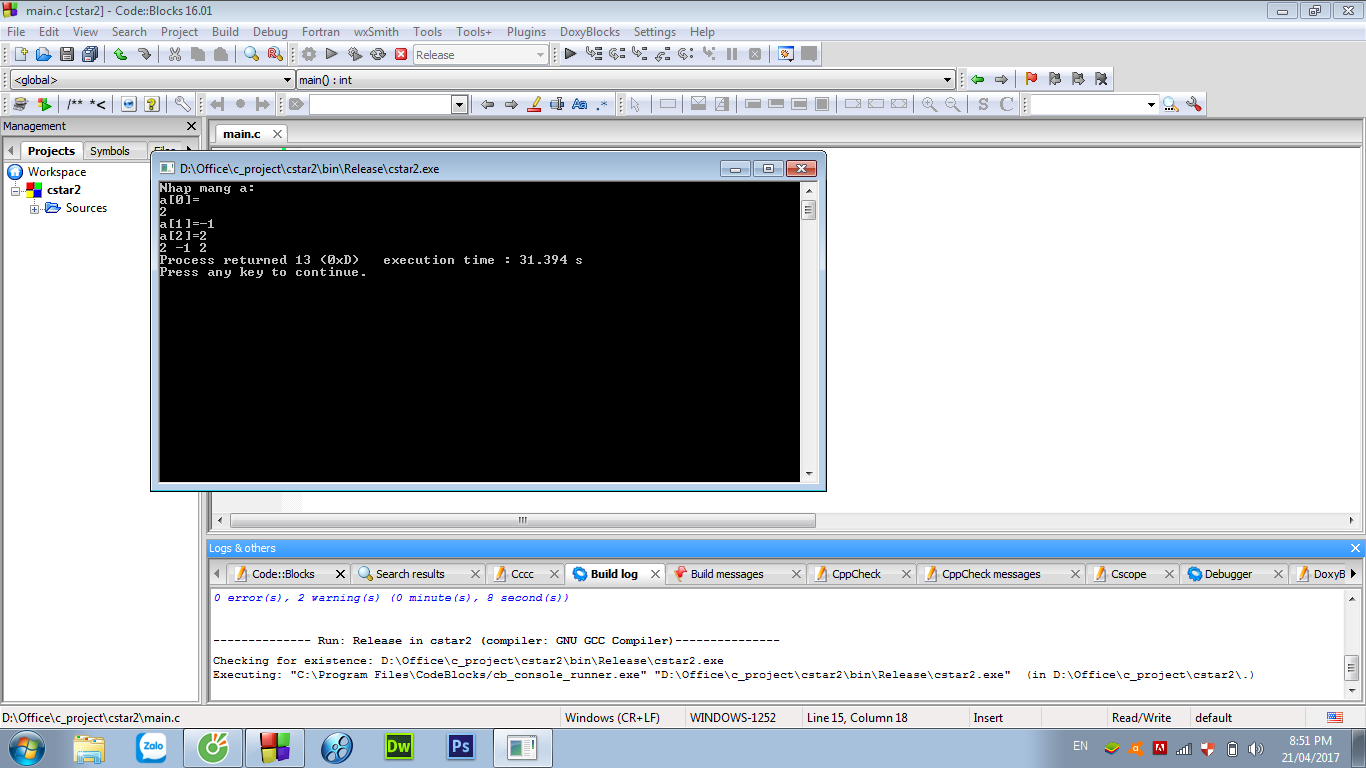Select the Symbols tab in Management panel
The height and width of the screenshot is (768, 1366).
110,151
